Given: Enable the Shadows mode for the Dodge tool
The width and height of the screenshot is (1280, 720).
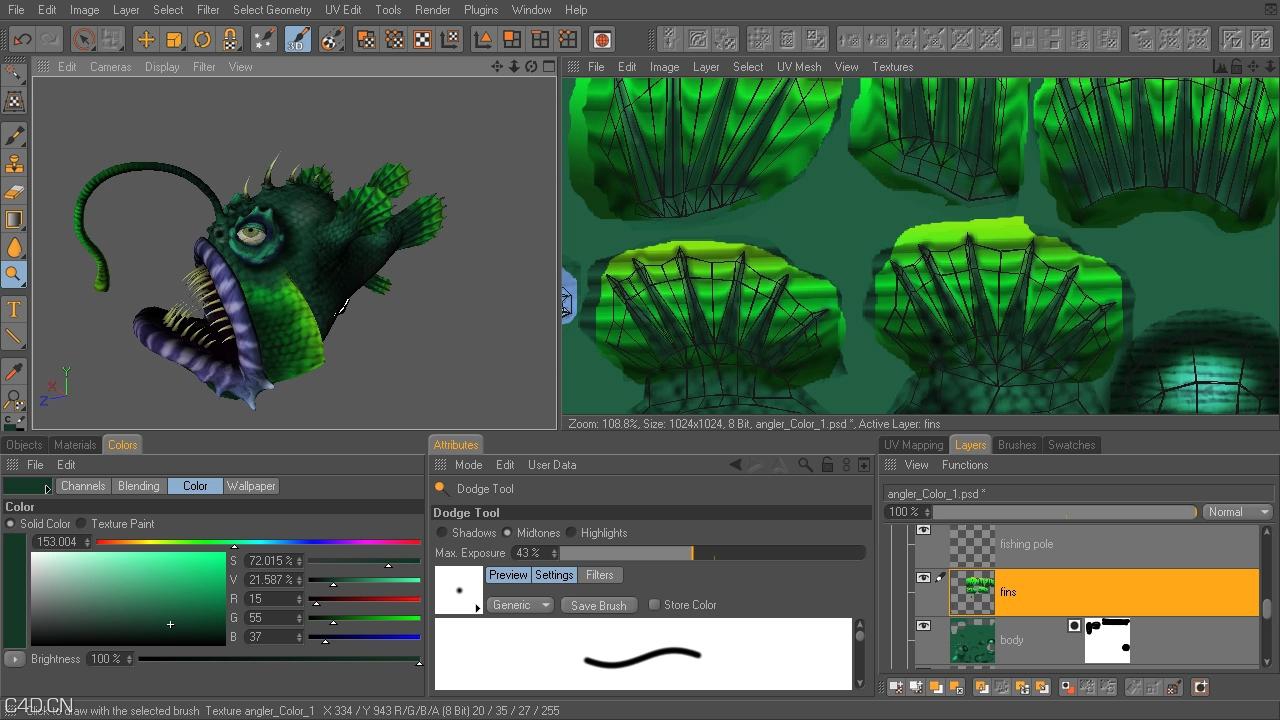Looking at the screenshot, I should point(443,532).
